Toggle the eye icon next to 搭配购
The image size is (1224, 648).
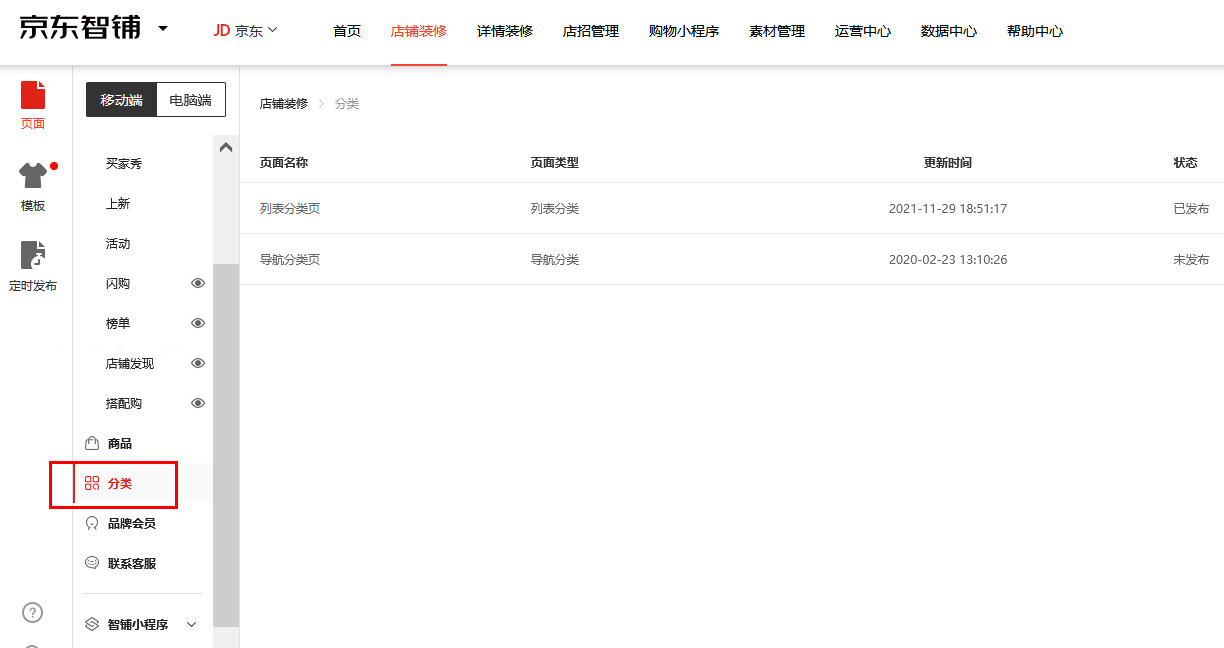[x=198, y=402]
